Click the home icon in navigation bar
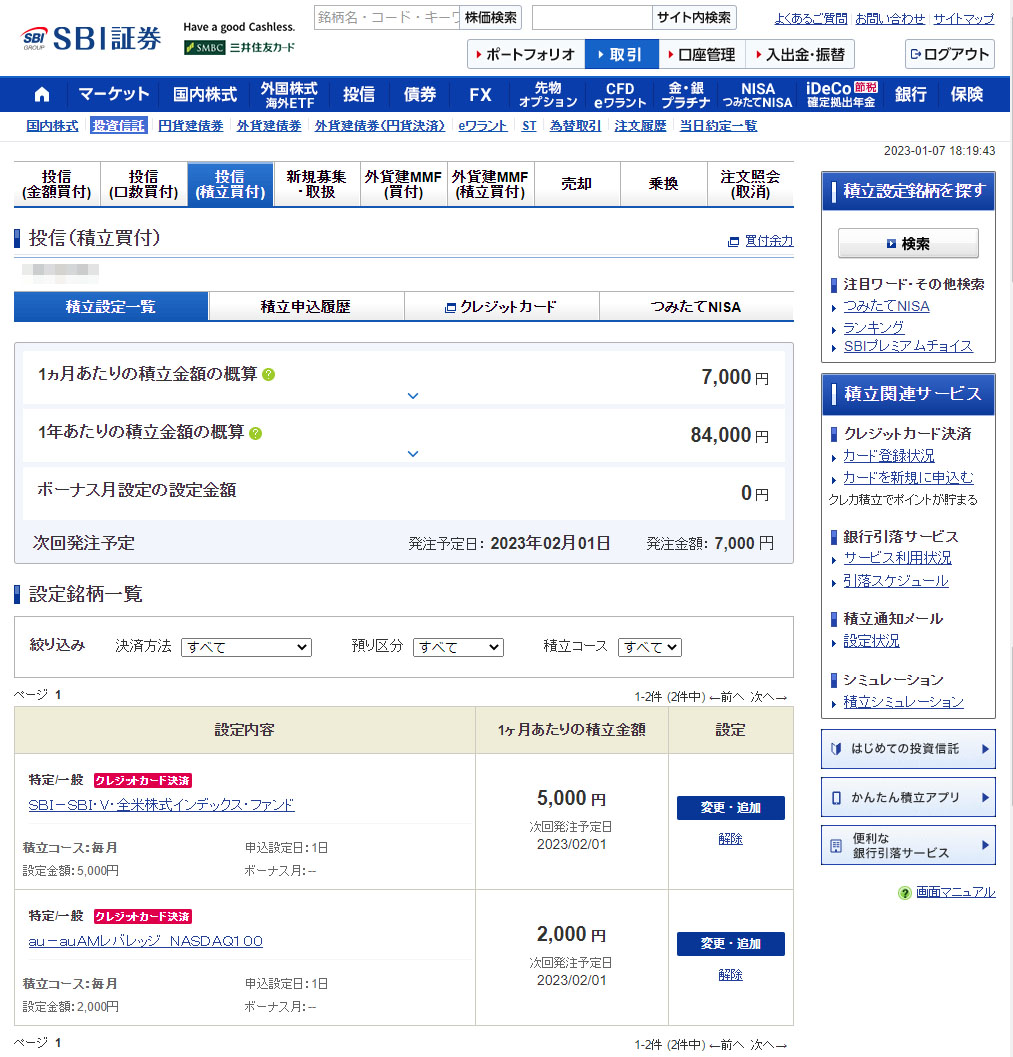This screenshot has width=1013, height=1057. tap(42, 95)
